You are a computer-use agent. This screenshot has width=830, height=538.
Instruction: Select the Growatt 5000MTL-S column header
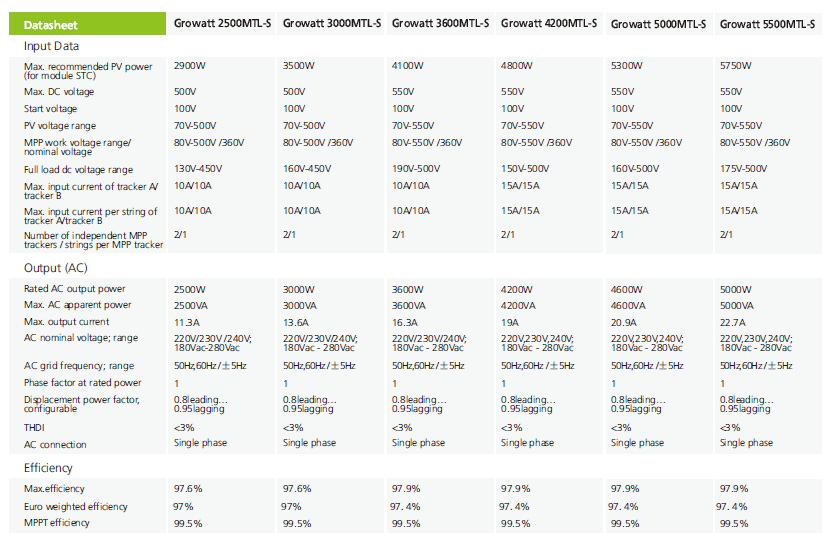(658, 23)
